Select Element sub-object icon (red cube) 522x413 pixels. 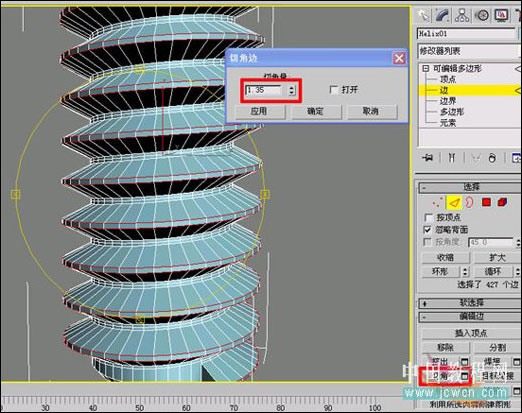tap(502, 202)
